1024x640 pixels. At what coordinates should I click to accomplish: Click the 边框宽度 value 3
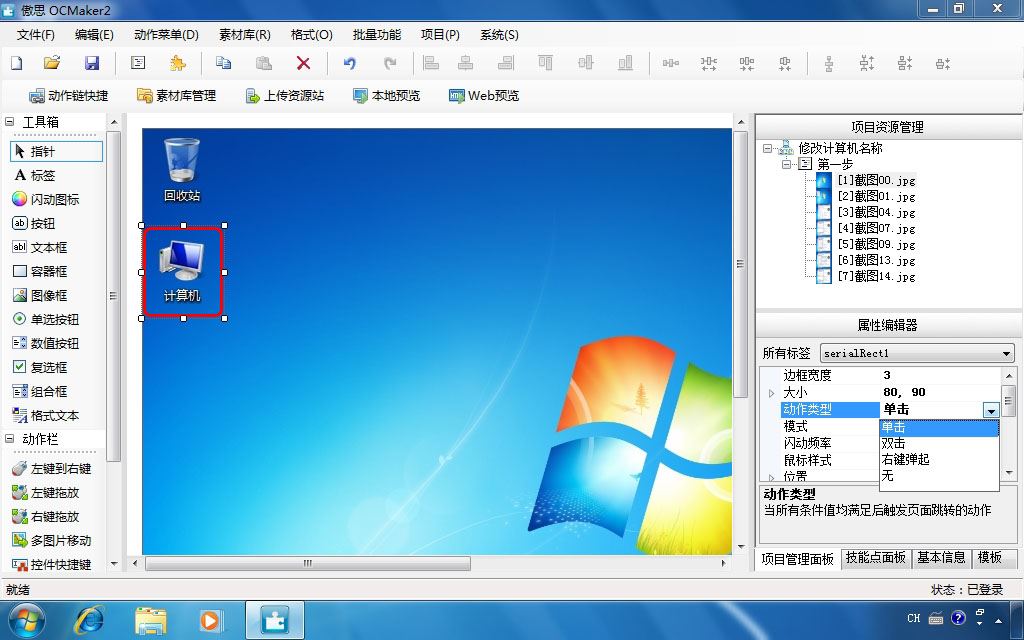[887, 375]
